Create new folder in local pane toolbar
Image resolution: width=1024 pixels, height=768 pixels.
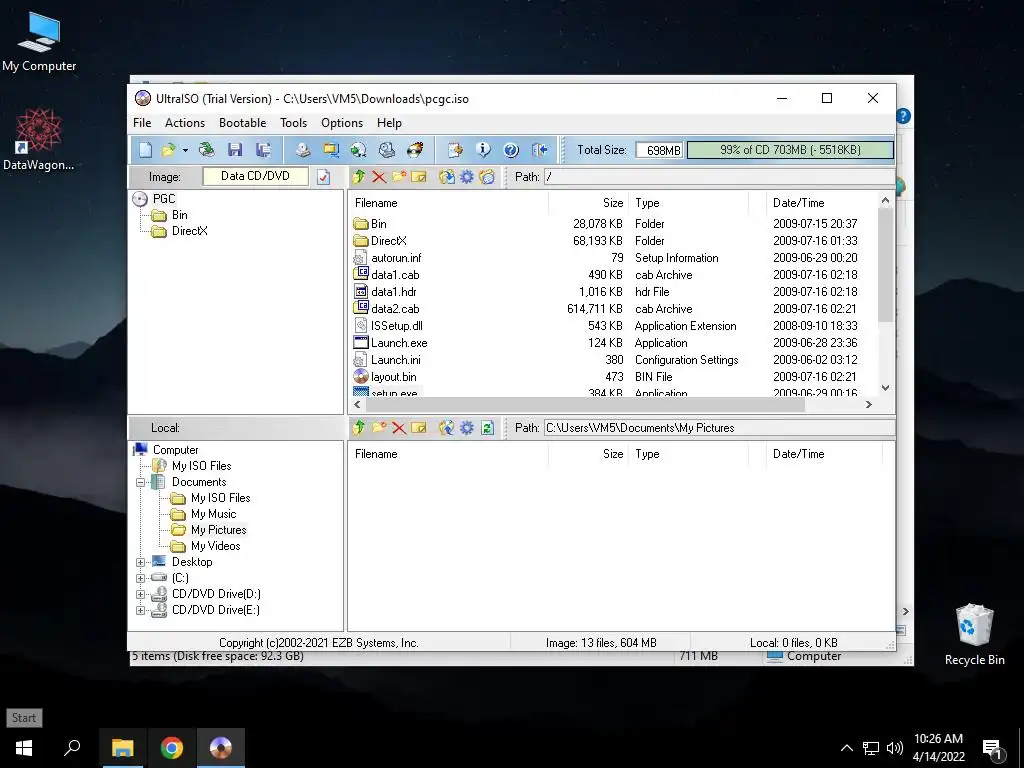click(x=379, y=428)
